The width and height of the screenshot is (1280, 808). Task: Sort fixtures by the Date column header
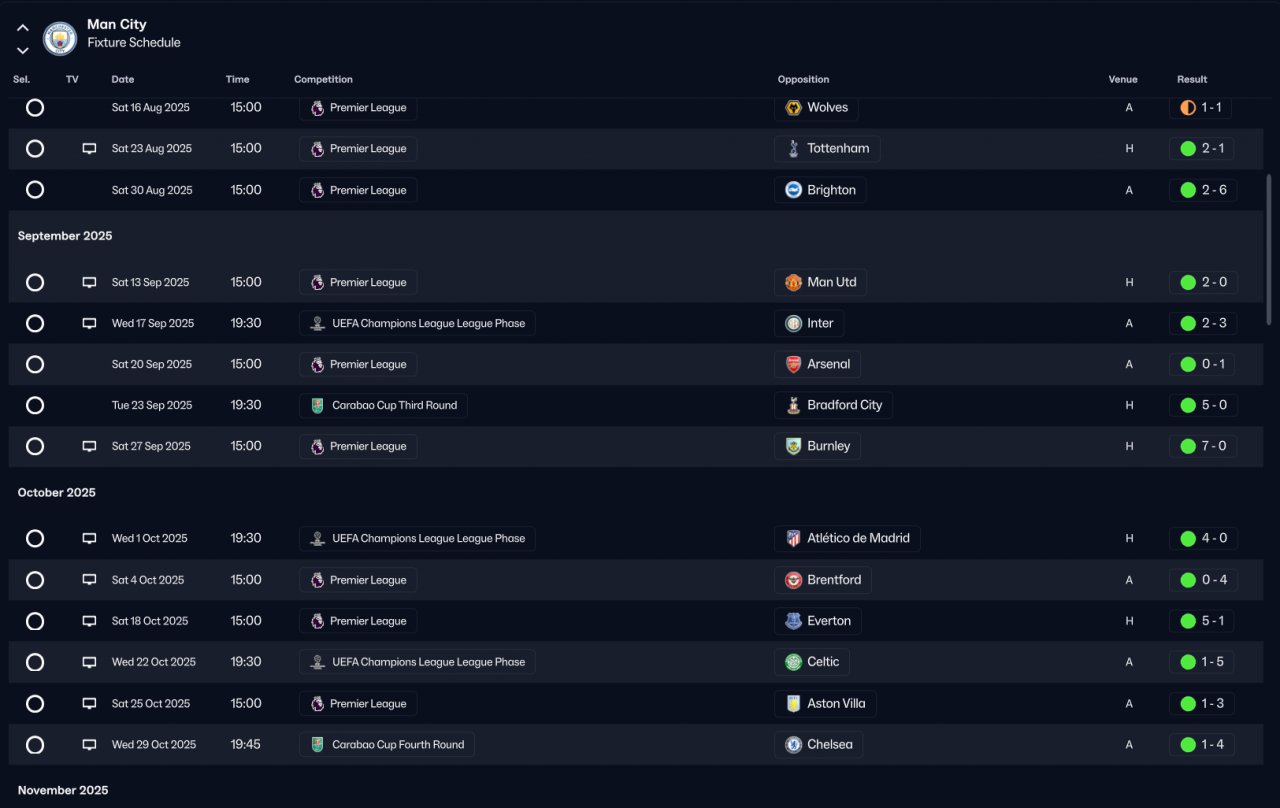123,79
